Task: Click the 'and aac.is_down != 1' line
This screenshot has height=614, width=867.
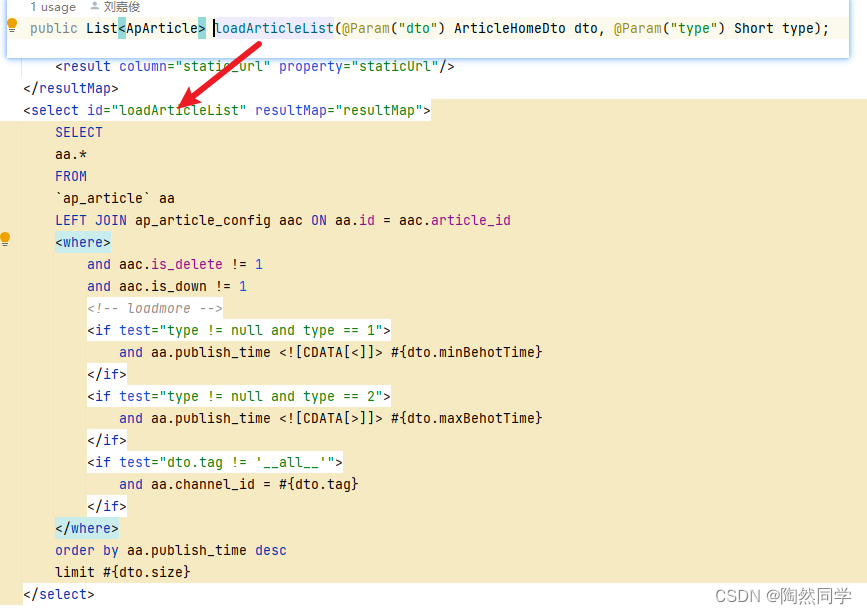Action: pyautogui.click(x=166, y=287)
